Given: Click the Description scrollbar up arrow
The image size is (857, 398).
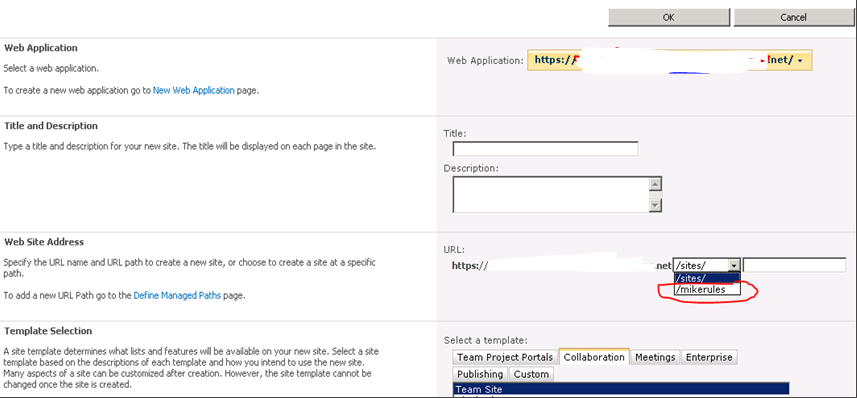Looking at the screenshot, I should click(x=655, y=184).
